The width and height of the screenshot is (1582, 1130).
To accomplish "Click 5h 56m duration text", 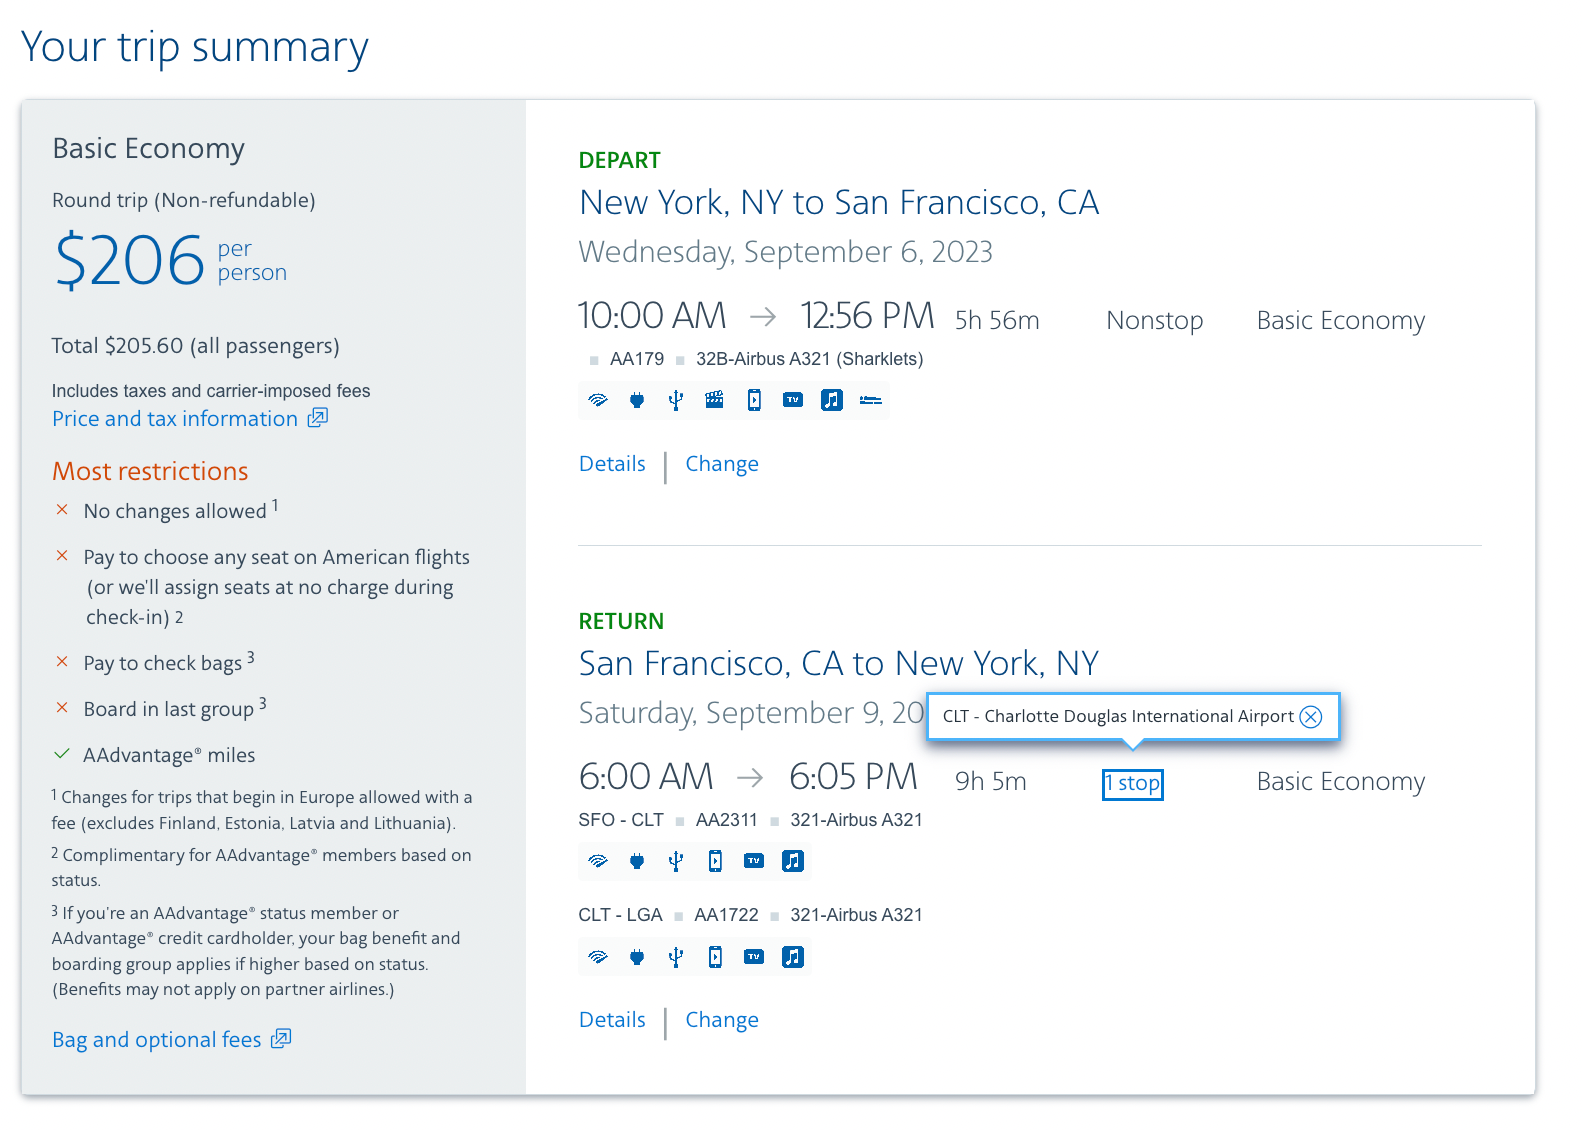I will tap(997, 321).
